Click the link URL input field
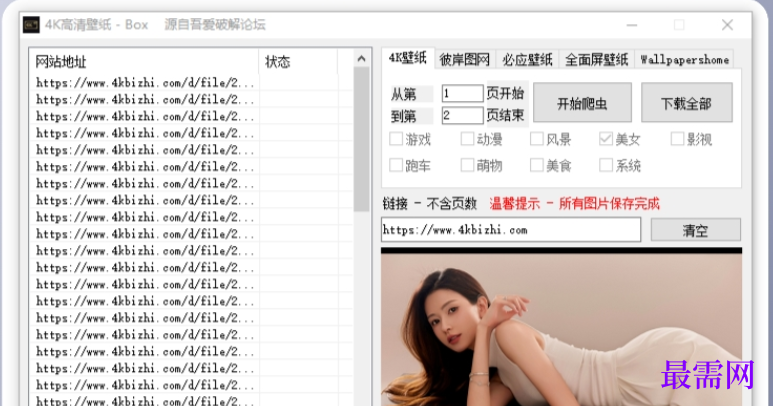Image resolution: width=773 pixels, height=406 pixels. [x=511, y=230]
